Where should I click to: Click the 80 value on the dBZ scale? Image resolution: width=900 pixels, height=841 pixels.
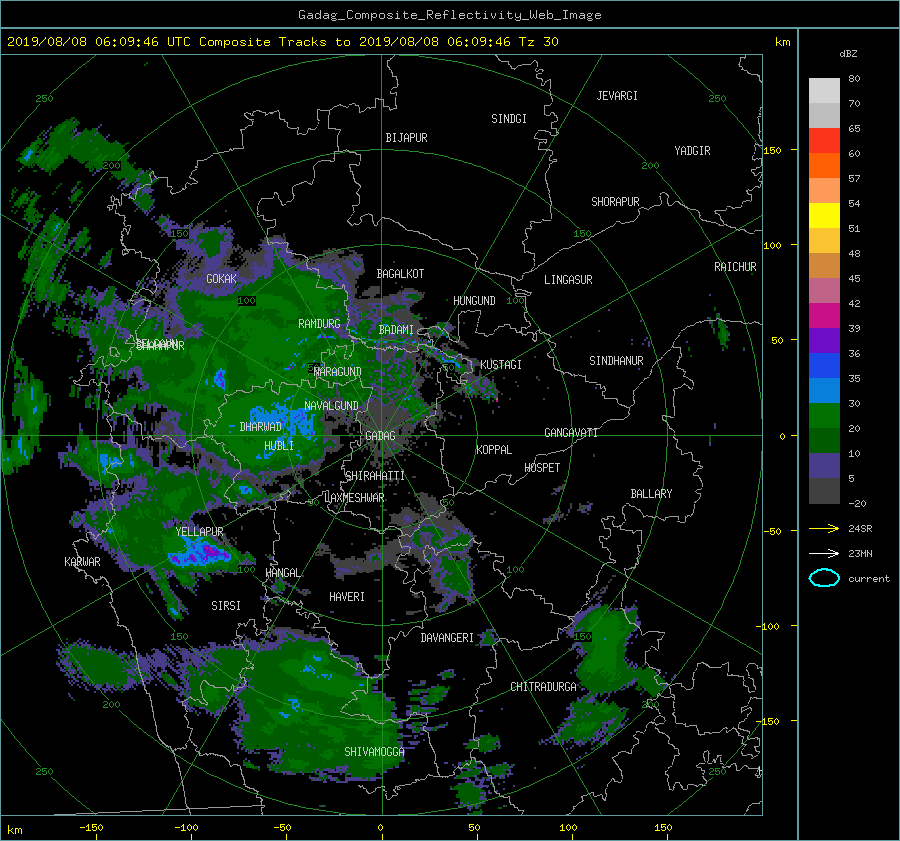pos(854,79)
